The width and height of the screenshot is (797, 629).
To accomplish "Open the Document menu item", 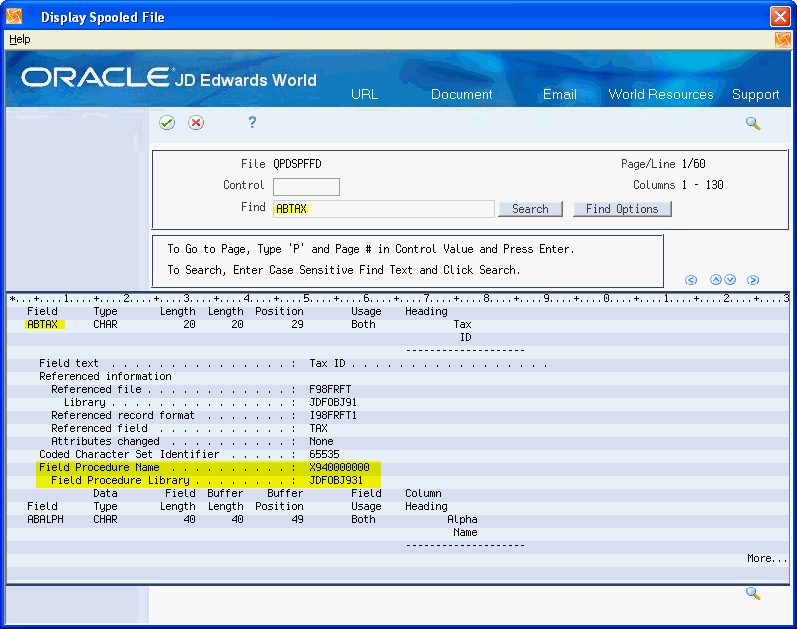I will tap(462, 94).
